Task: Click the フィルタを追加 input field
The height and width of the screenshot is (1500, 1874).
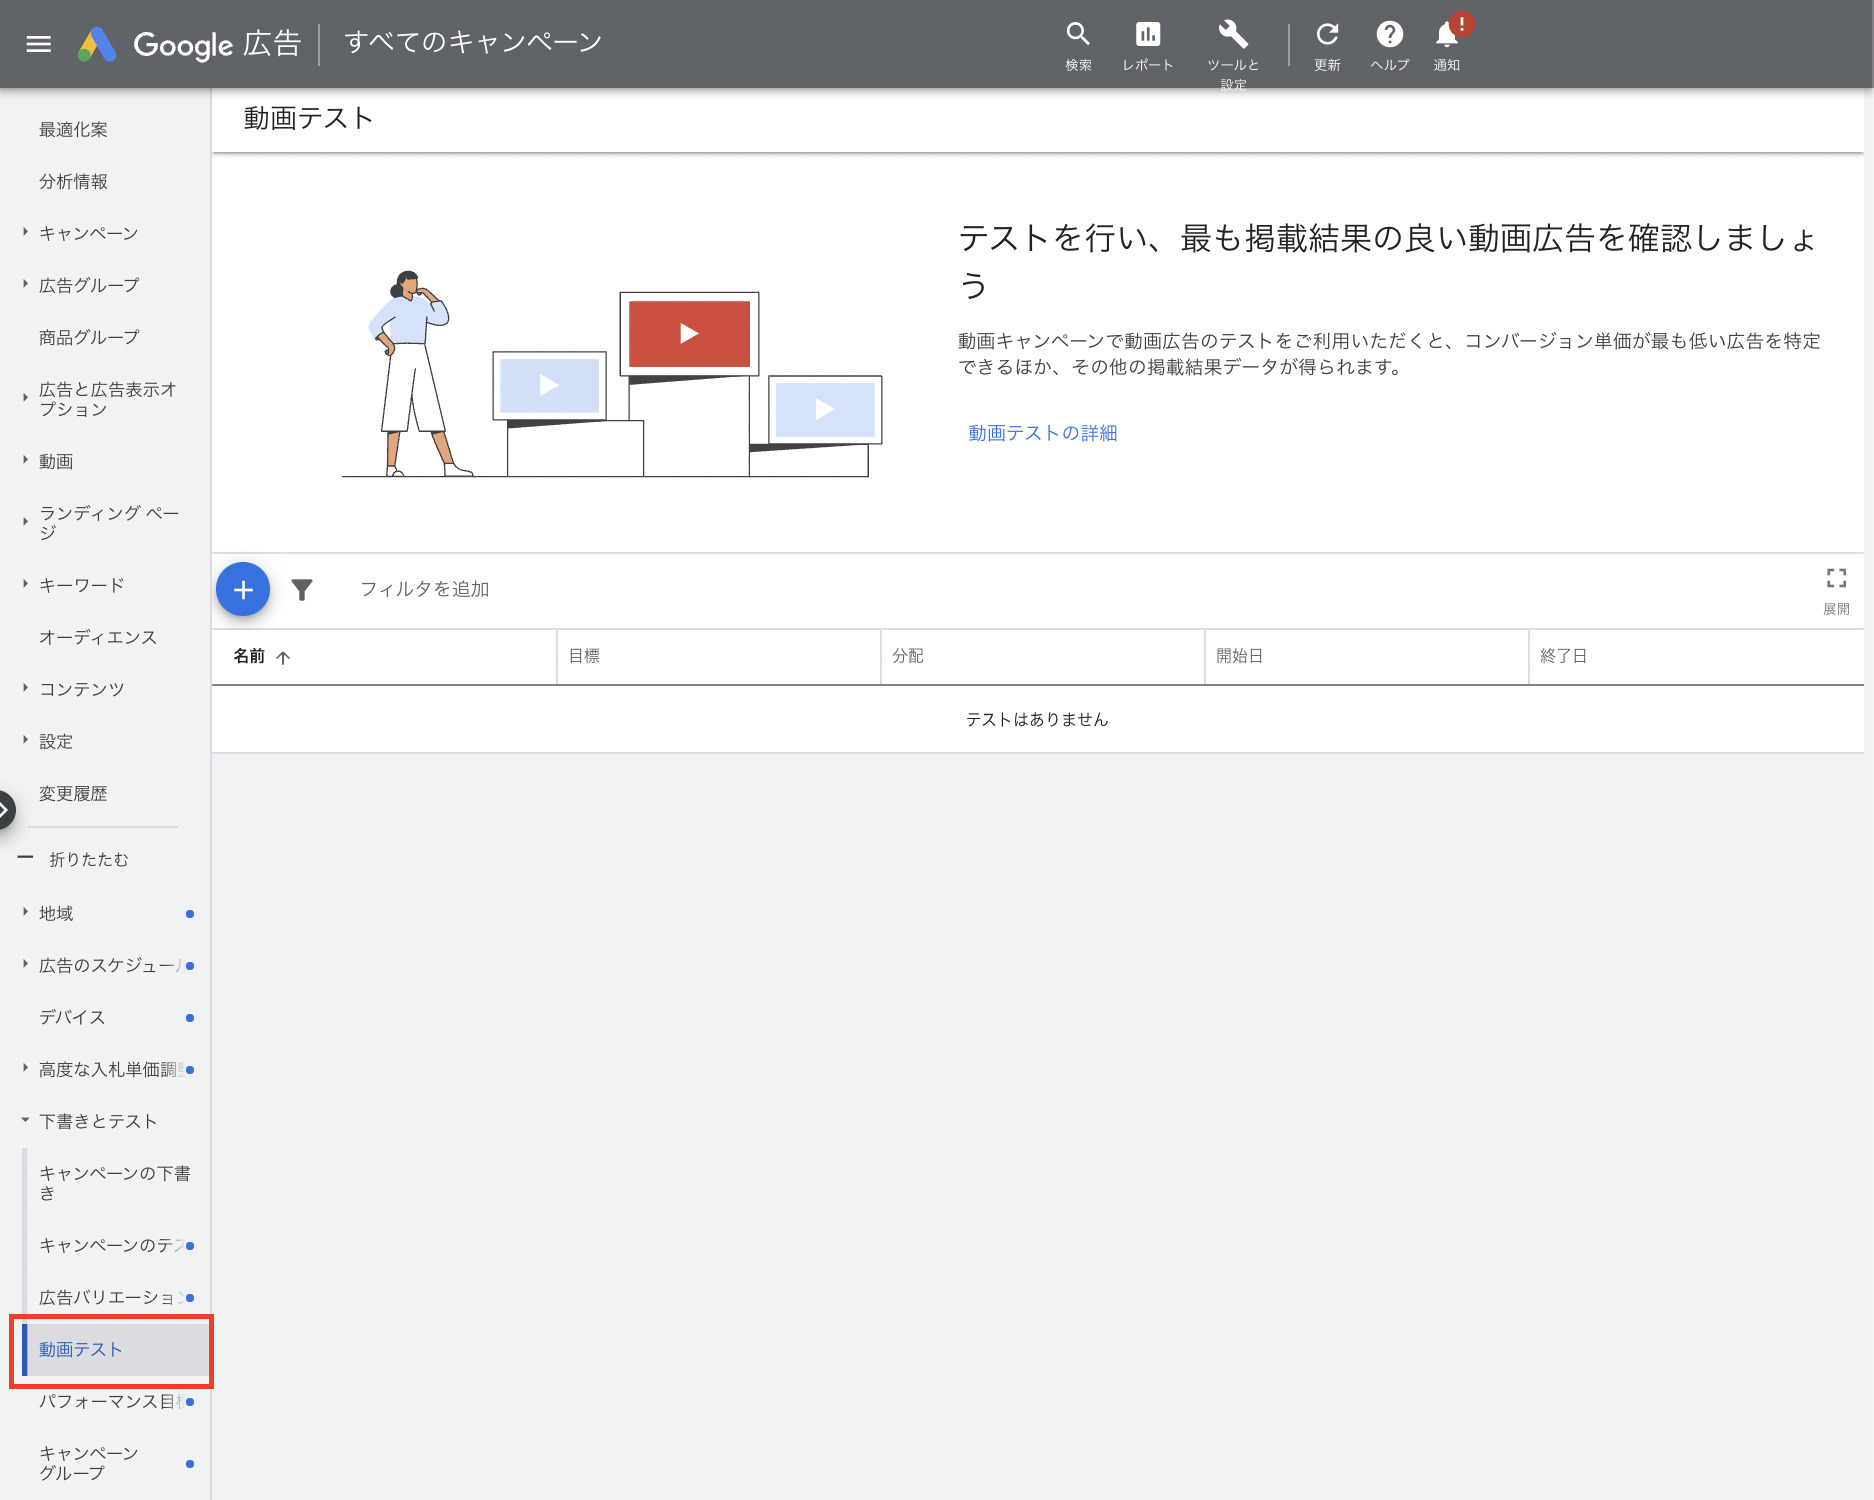Action: pyautogui.click(x=425, y=590)
